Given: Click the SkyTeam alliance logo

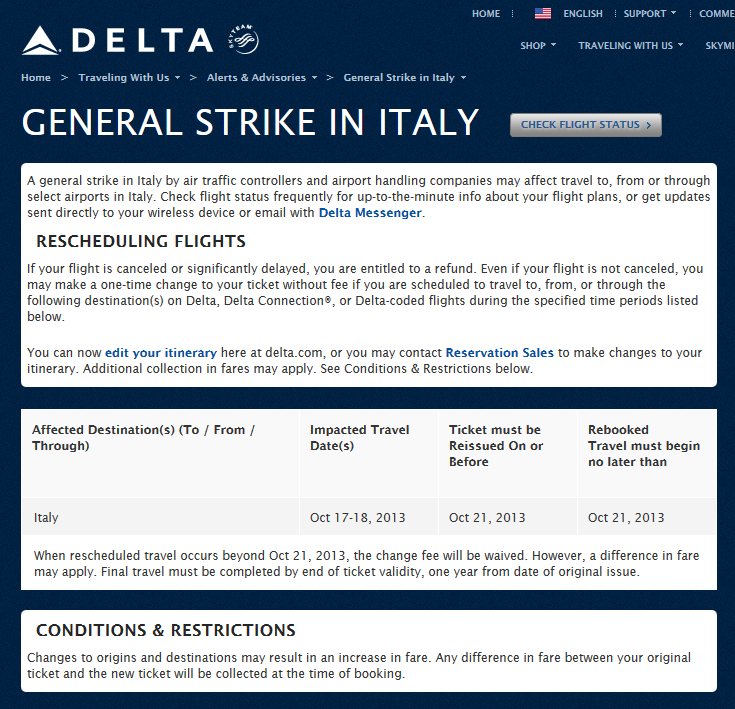Looking at the screenshot, I should (243, 40).
